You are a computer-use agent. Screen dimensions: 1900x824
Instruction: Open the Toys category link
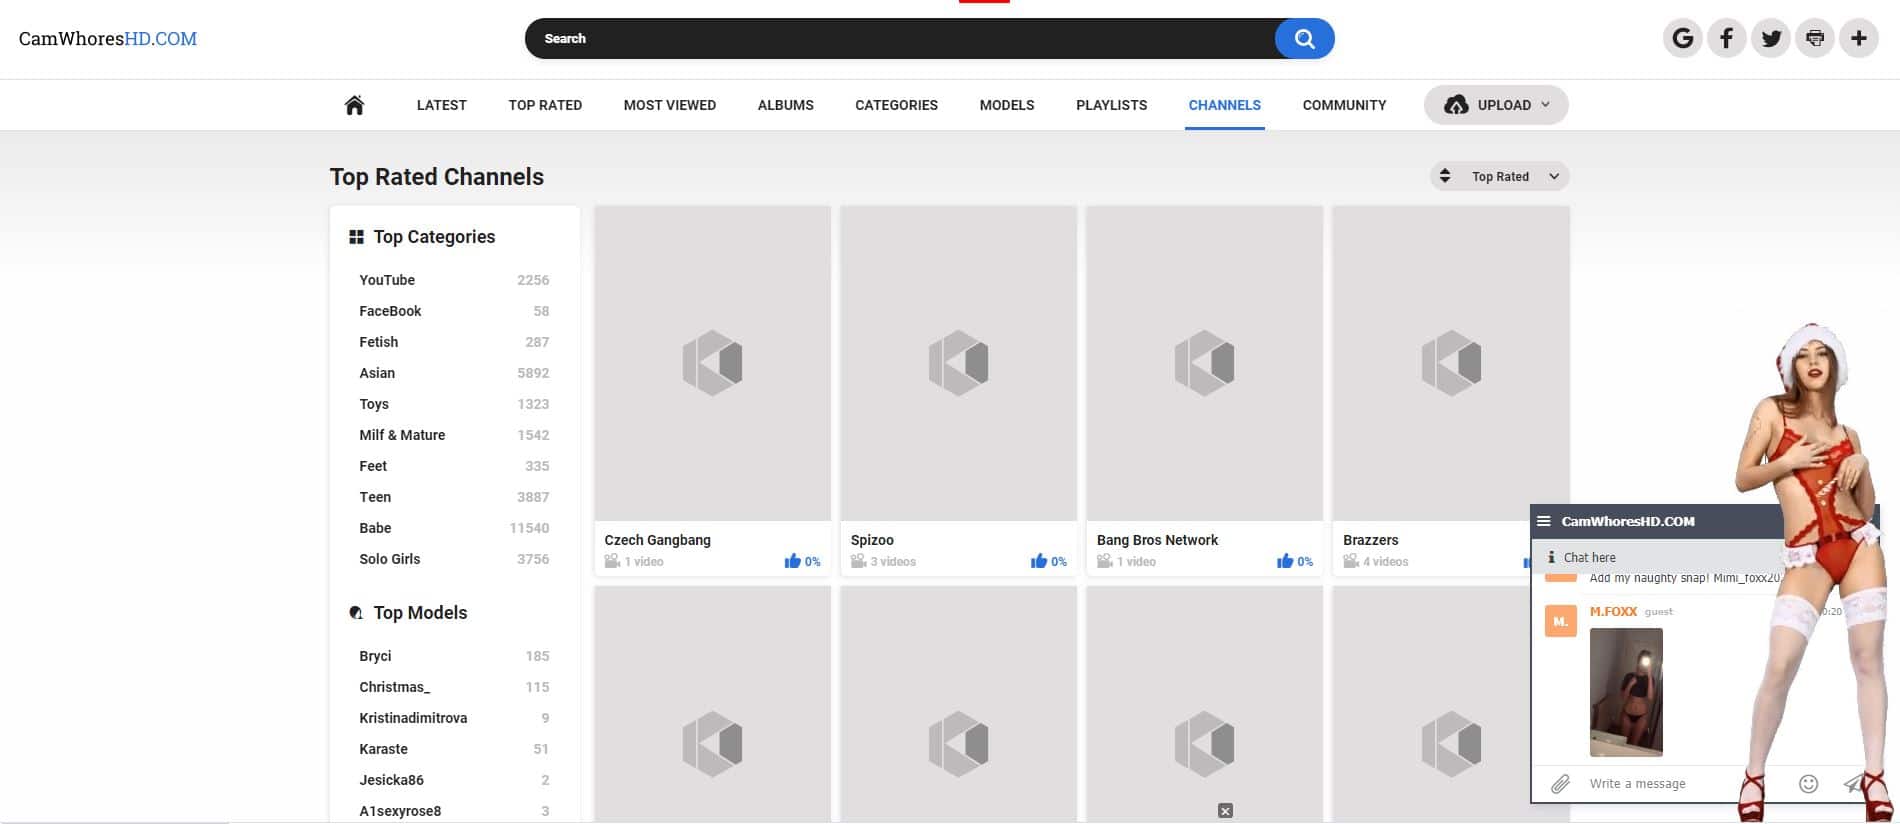tap(374, 404)
